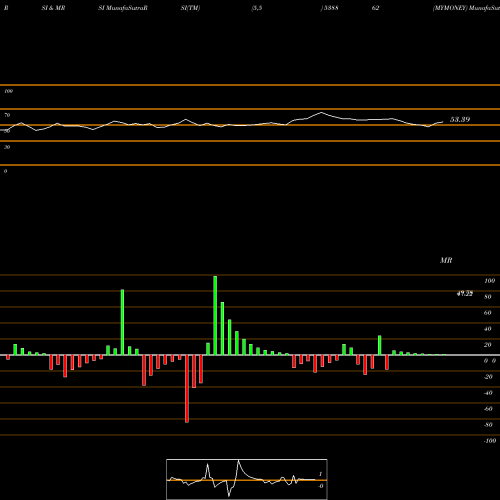Click the MR axis label -60

pos(488,409)
